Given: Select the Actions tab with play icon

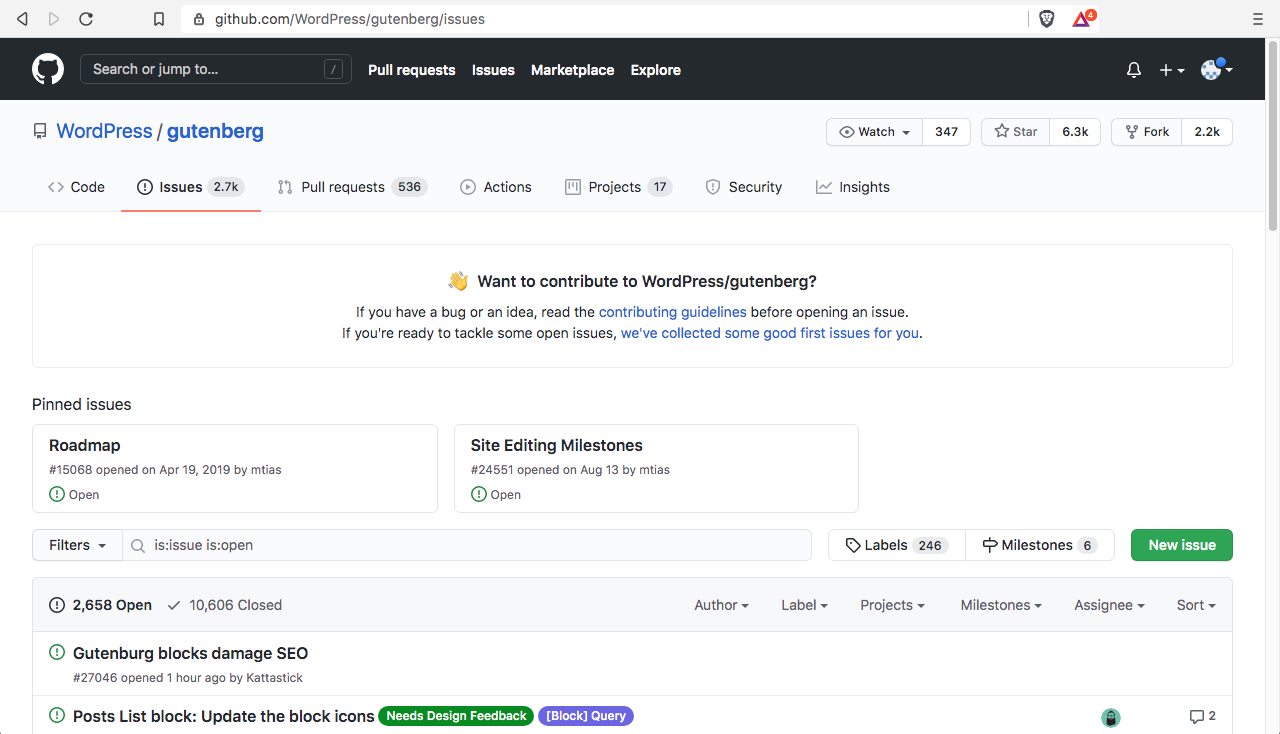Looking at the screenshot, I should (x=496, y=186).
